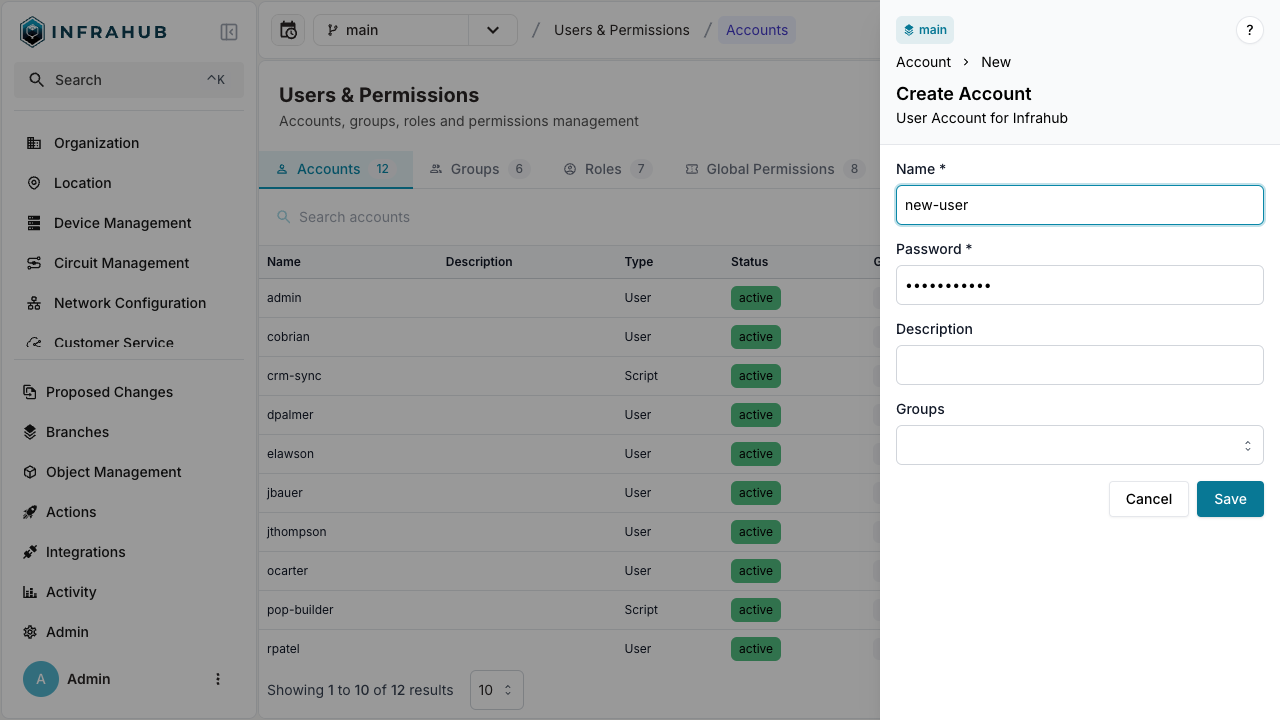The width and height of the screenshot is (1280, 720).
Task: Click the Description input field
Action: click(1079, 365)
